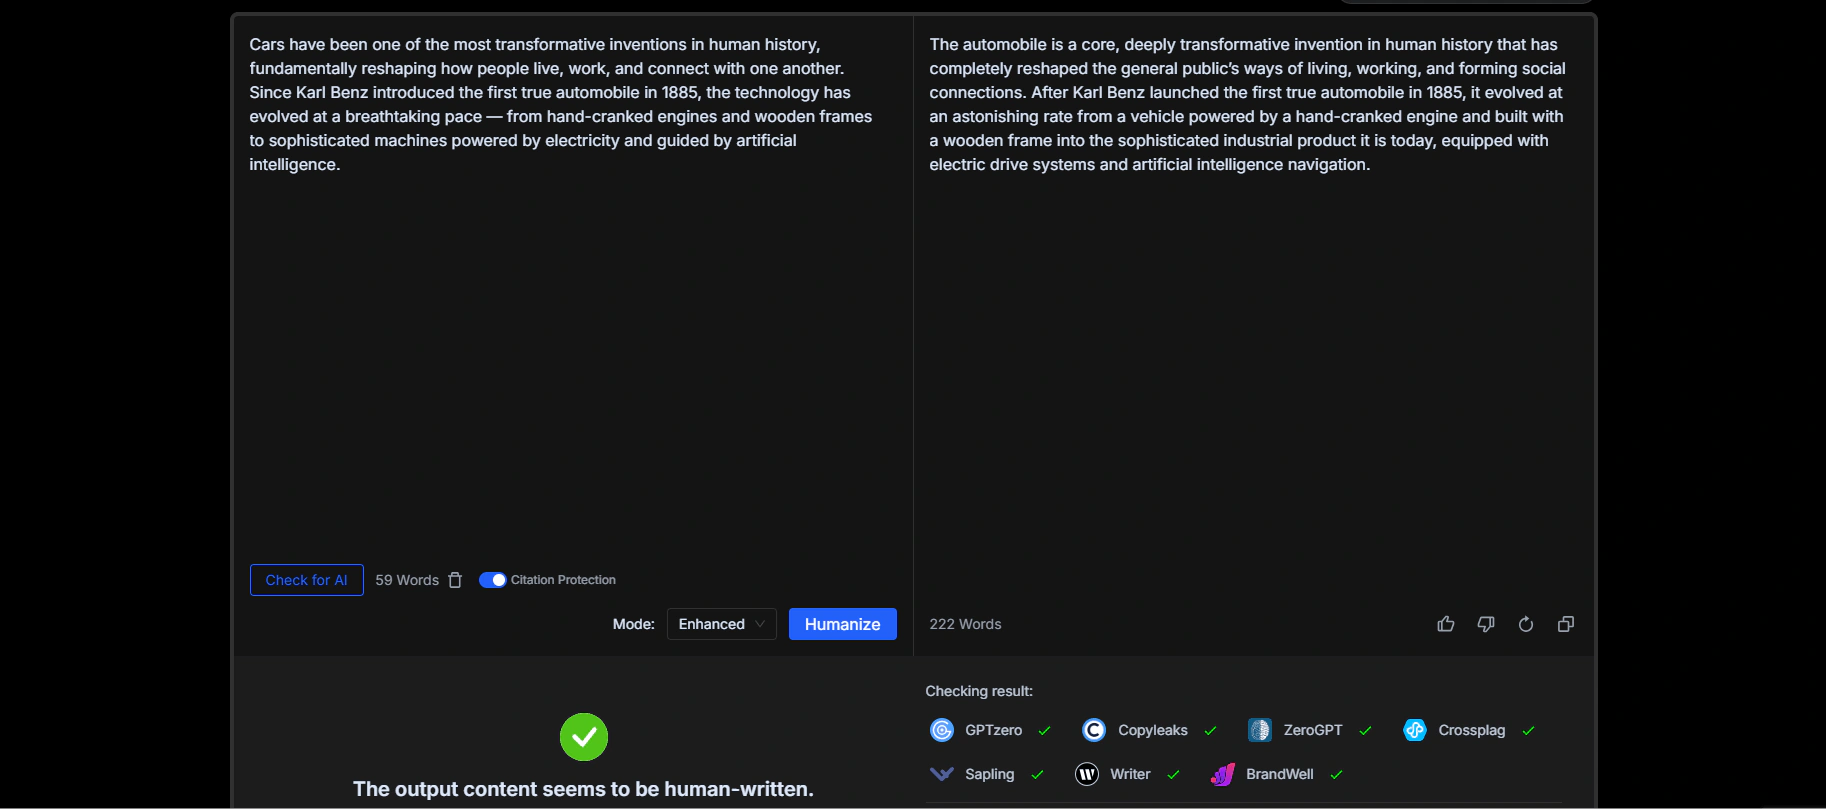Click the green check next to ZeroGPT
Viewport: 1826px width, 809px height.
tap(1365, 731)
